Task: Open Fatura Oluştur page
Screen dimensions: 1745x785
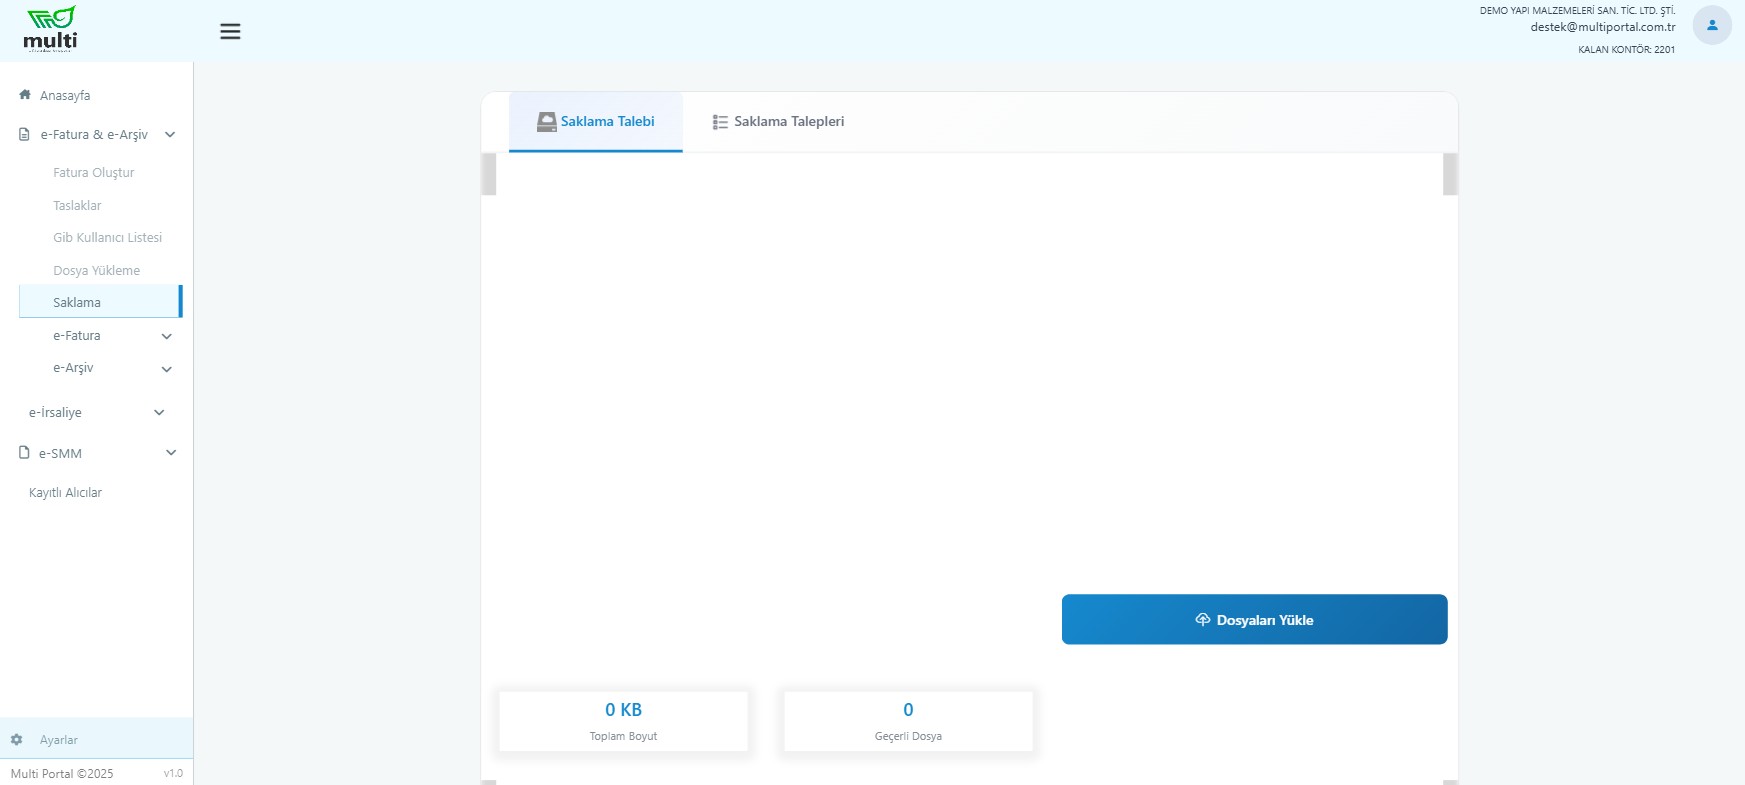Action: (x=94, y=172)
